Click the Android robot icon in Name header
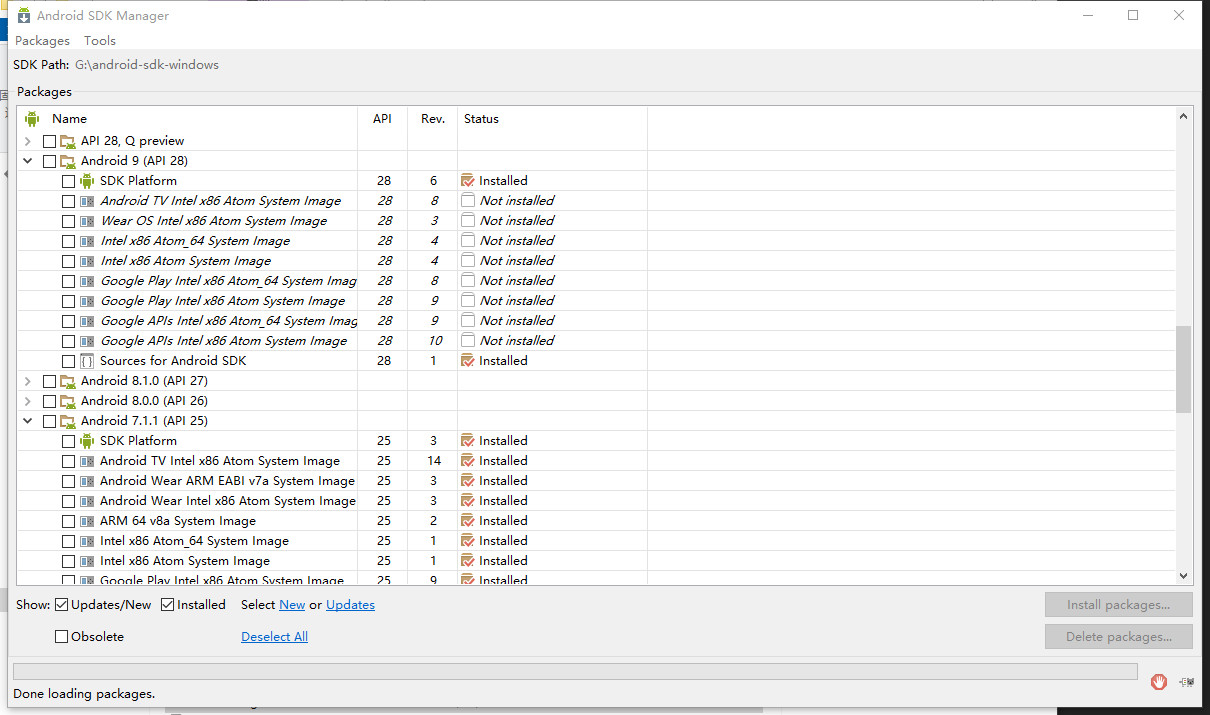 32,119
